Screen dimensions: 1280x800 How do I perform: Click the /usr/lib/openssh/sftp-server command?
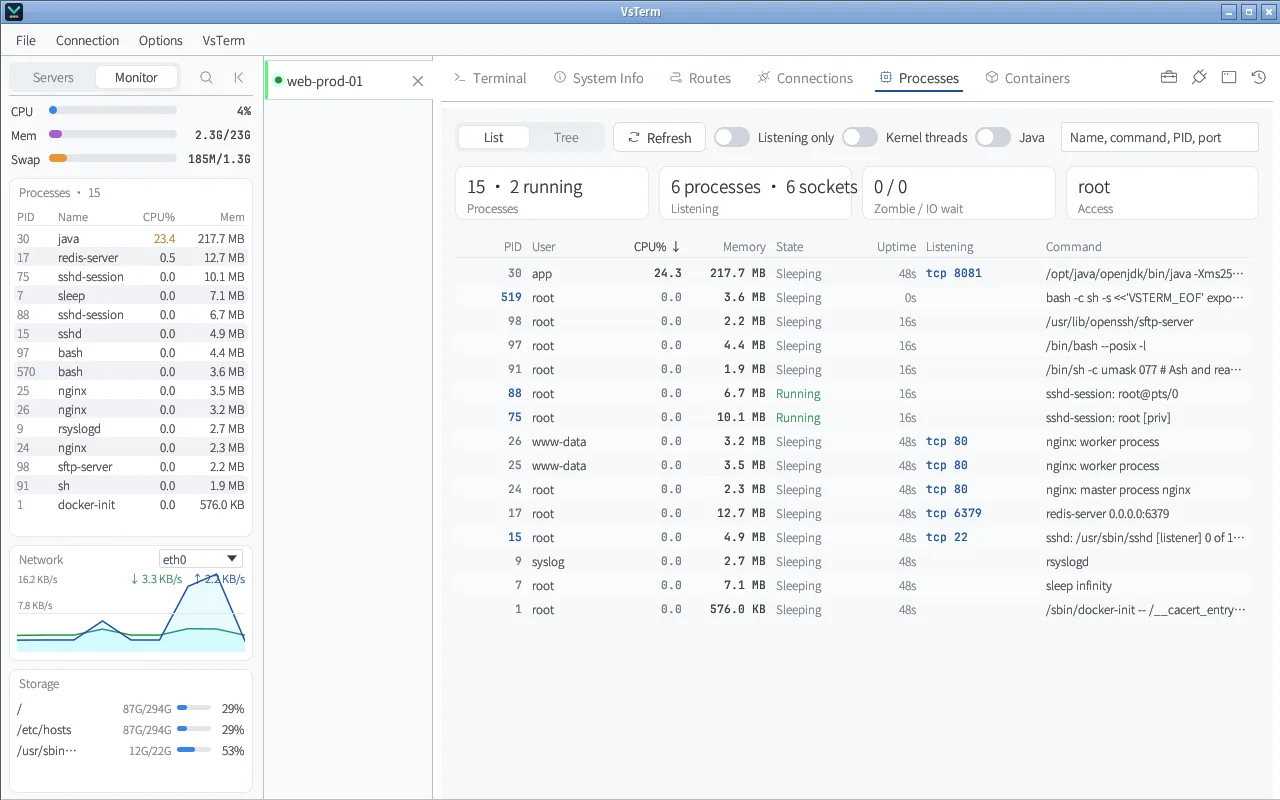(x=1119, y=321)
